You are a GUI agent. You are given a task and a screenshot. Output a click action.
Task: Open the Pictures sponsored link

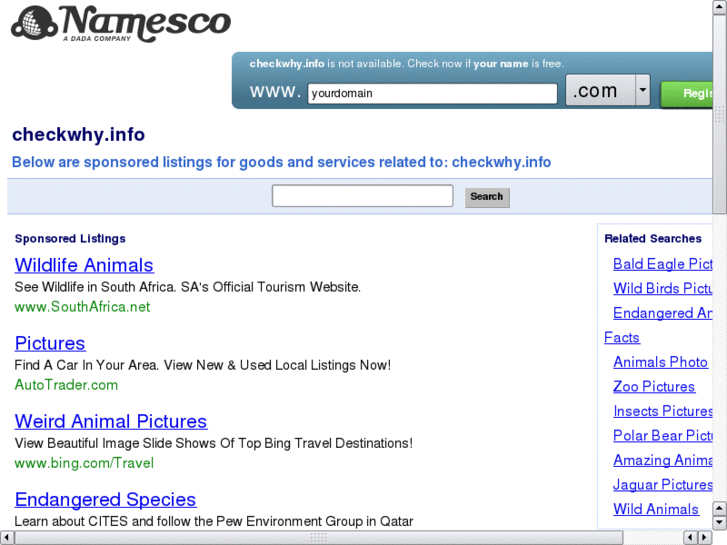tap(50, 343)
